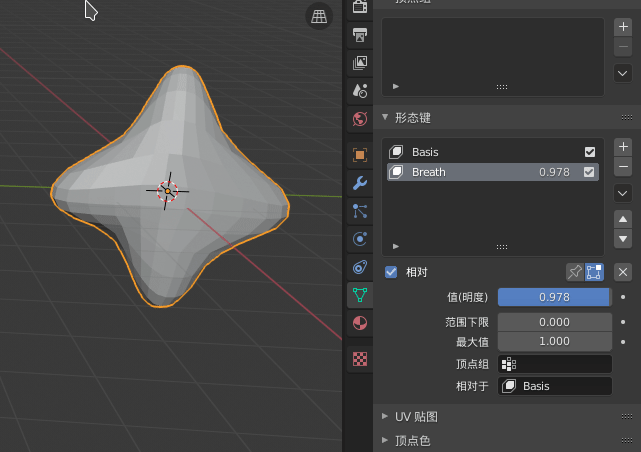
Task: Open the 顶点组 vertex group field
Action: pyautogui.click(x=555, y=364)
